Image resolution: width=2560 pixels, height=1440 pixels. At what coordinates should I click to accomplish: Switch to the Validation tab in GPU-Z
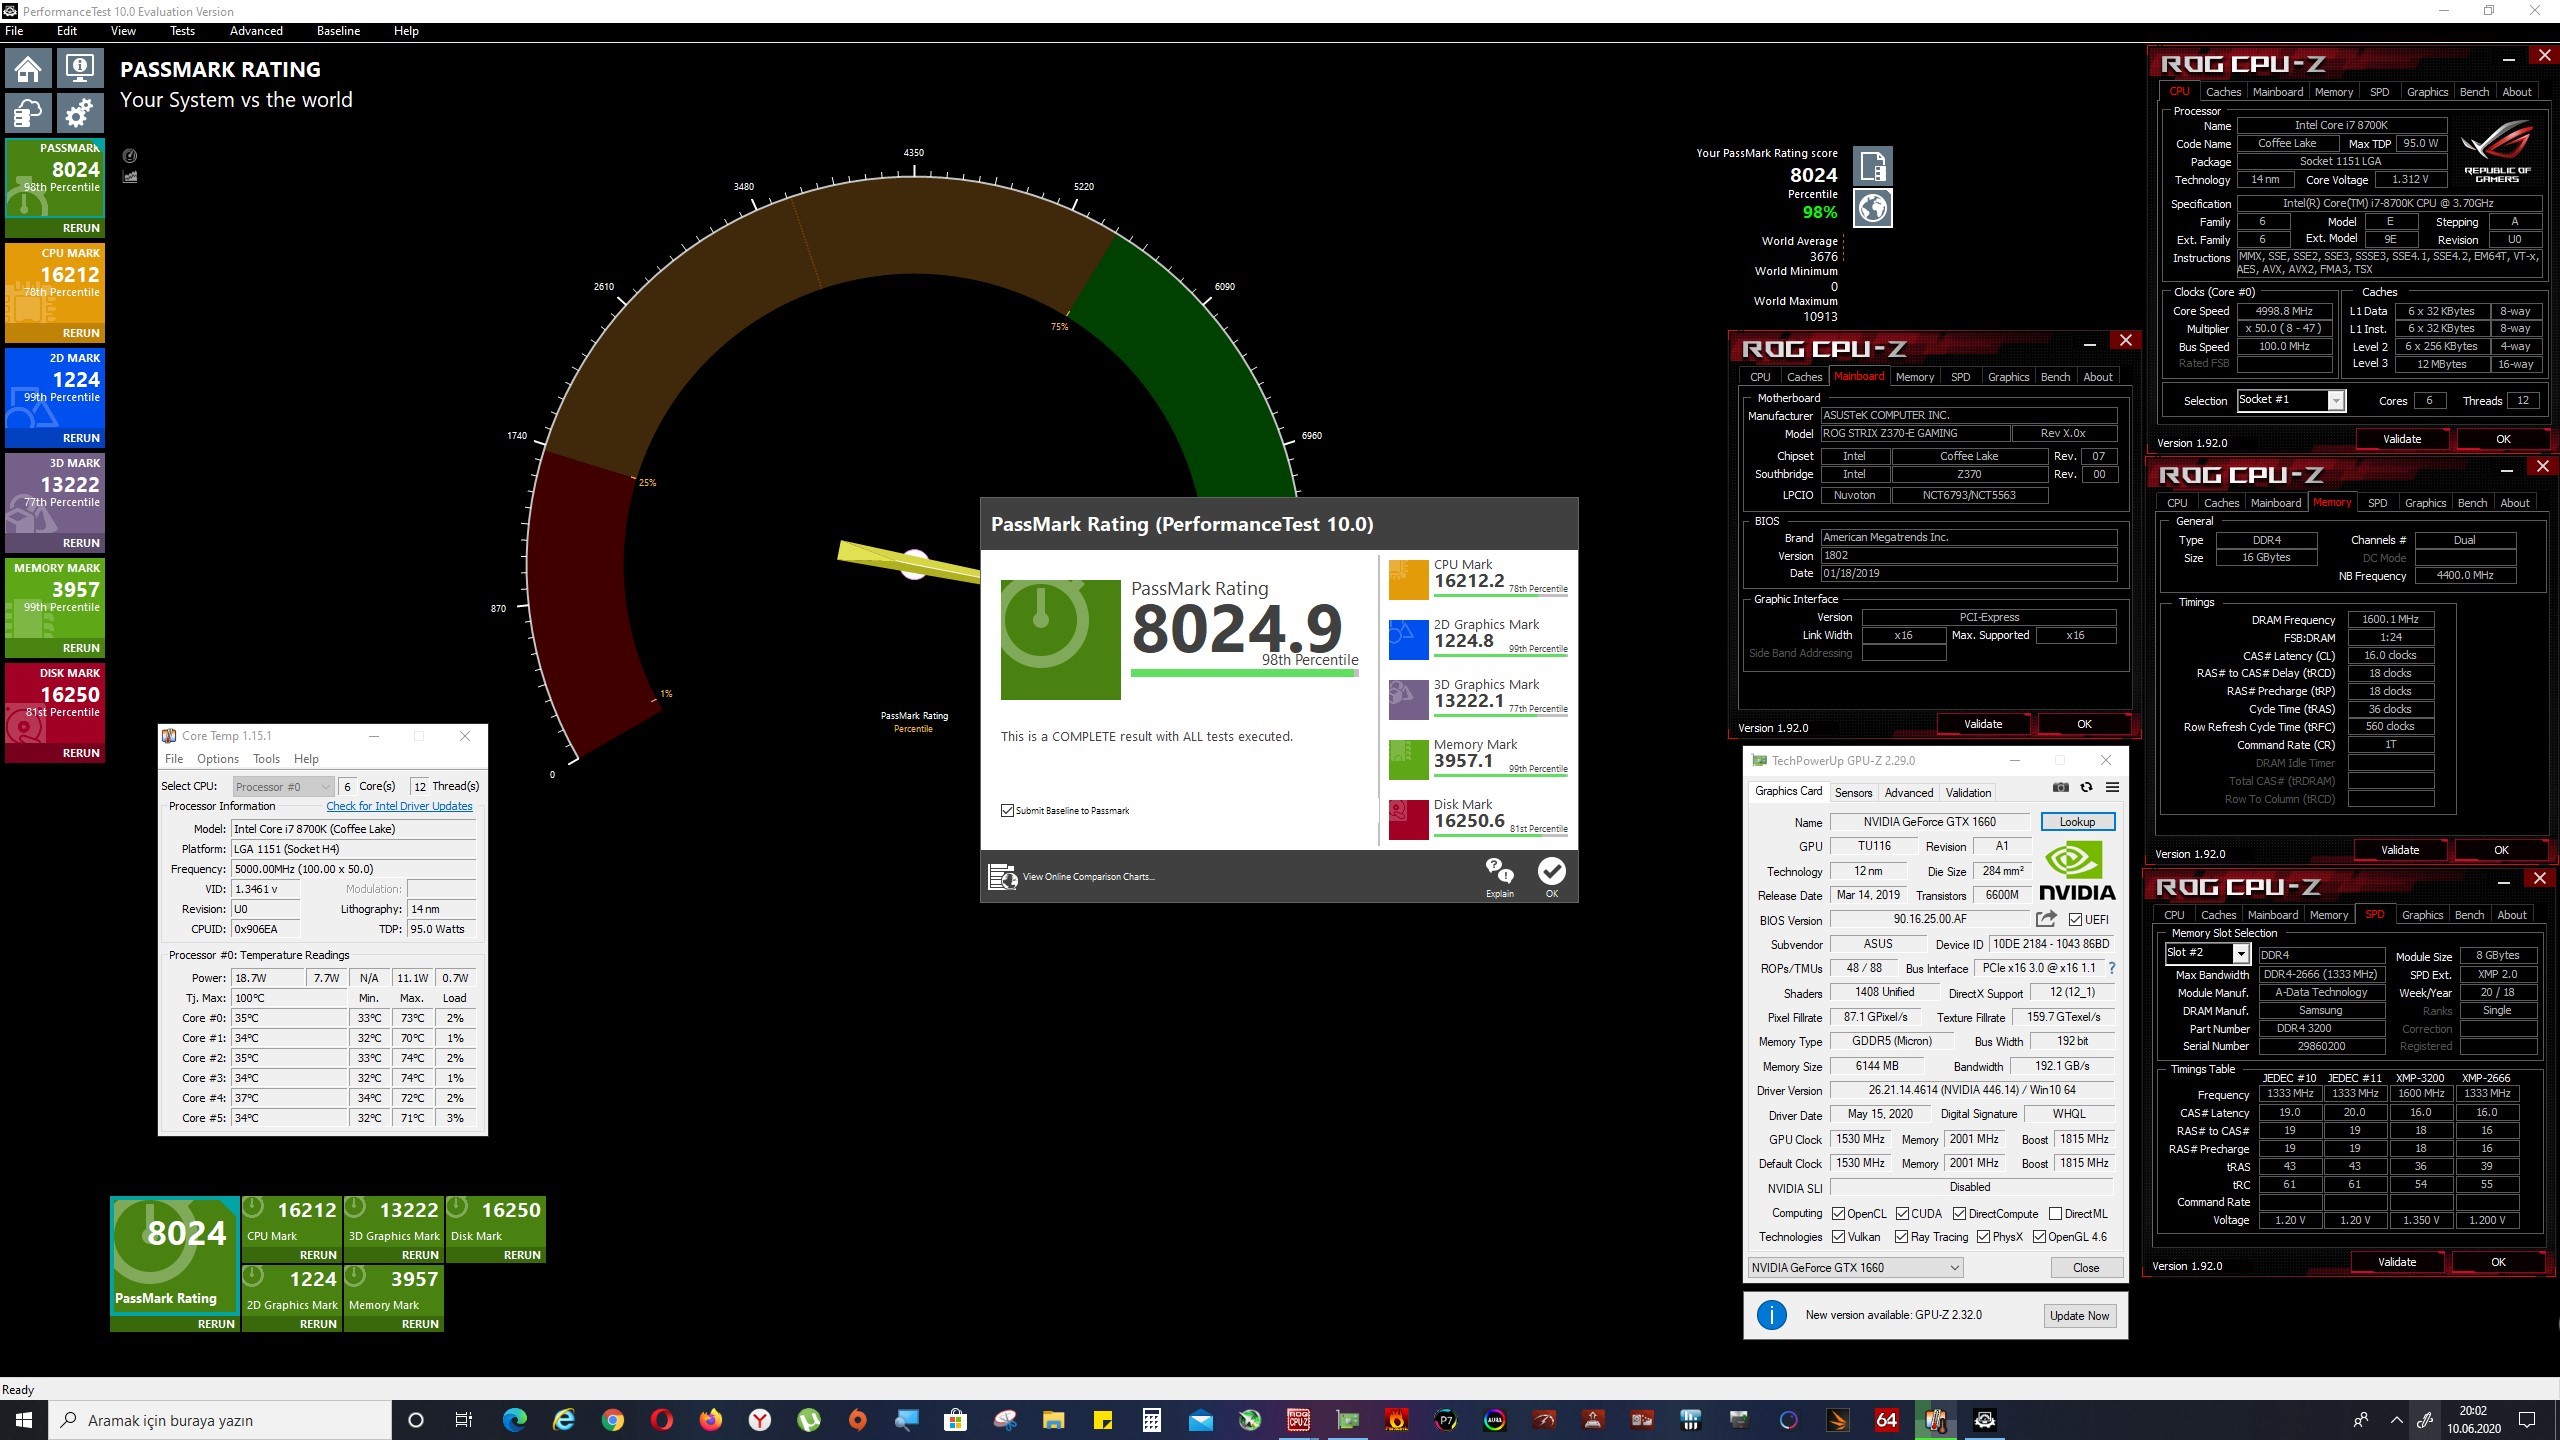(x=1968, y=792)
